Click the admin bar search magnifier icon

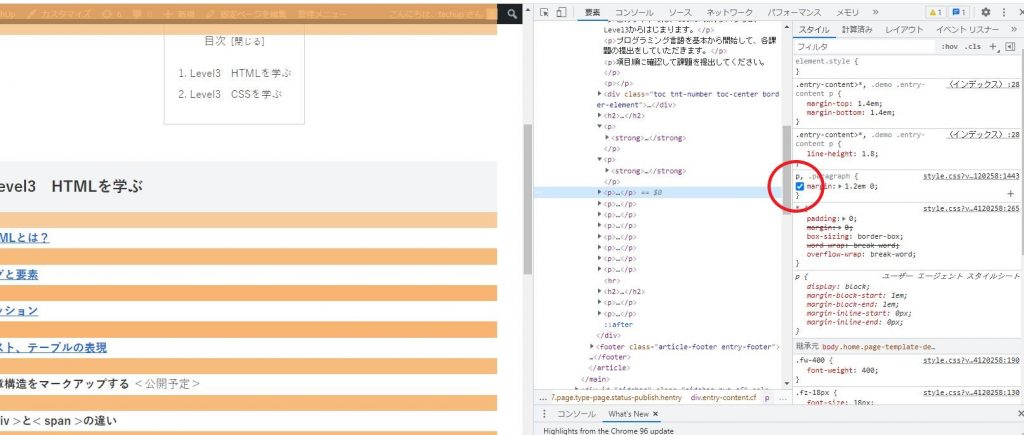pos(512,14)
